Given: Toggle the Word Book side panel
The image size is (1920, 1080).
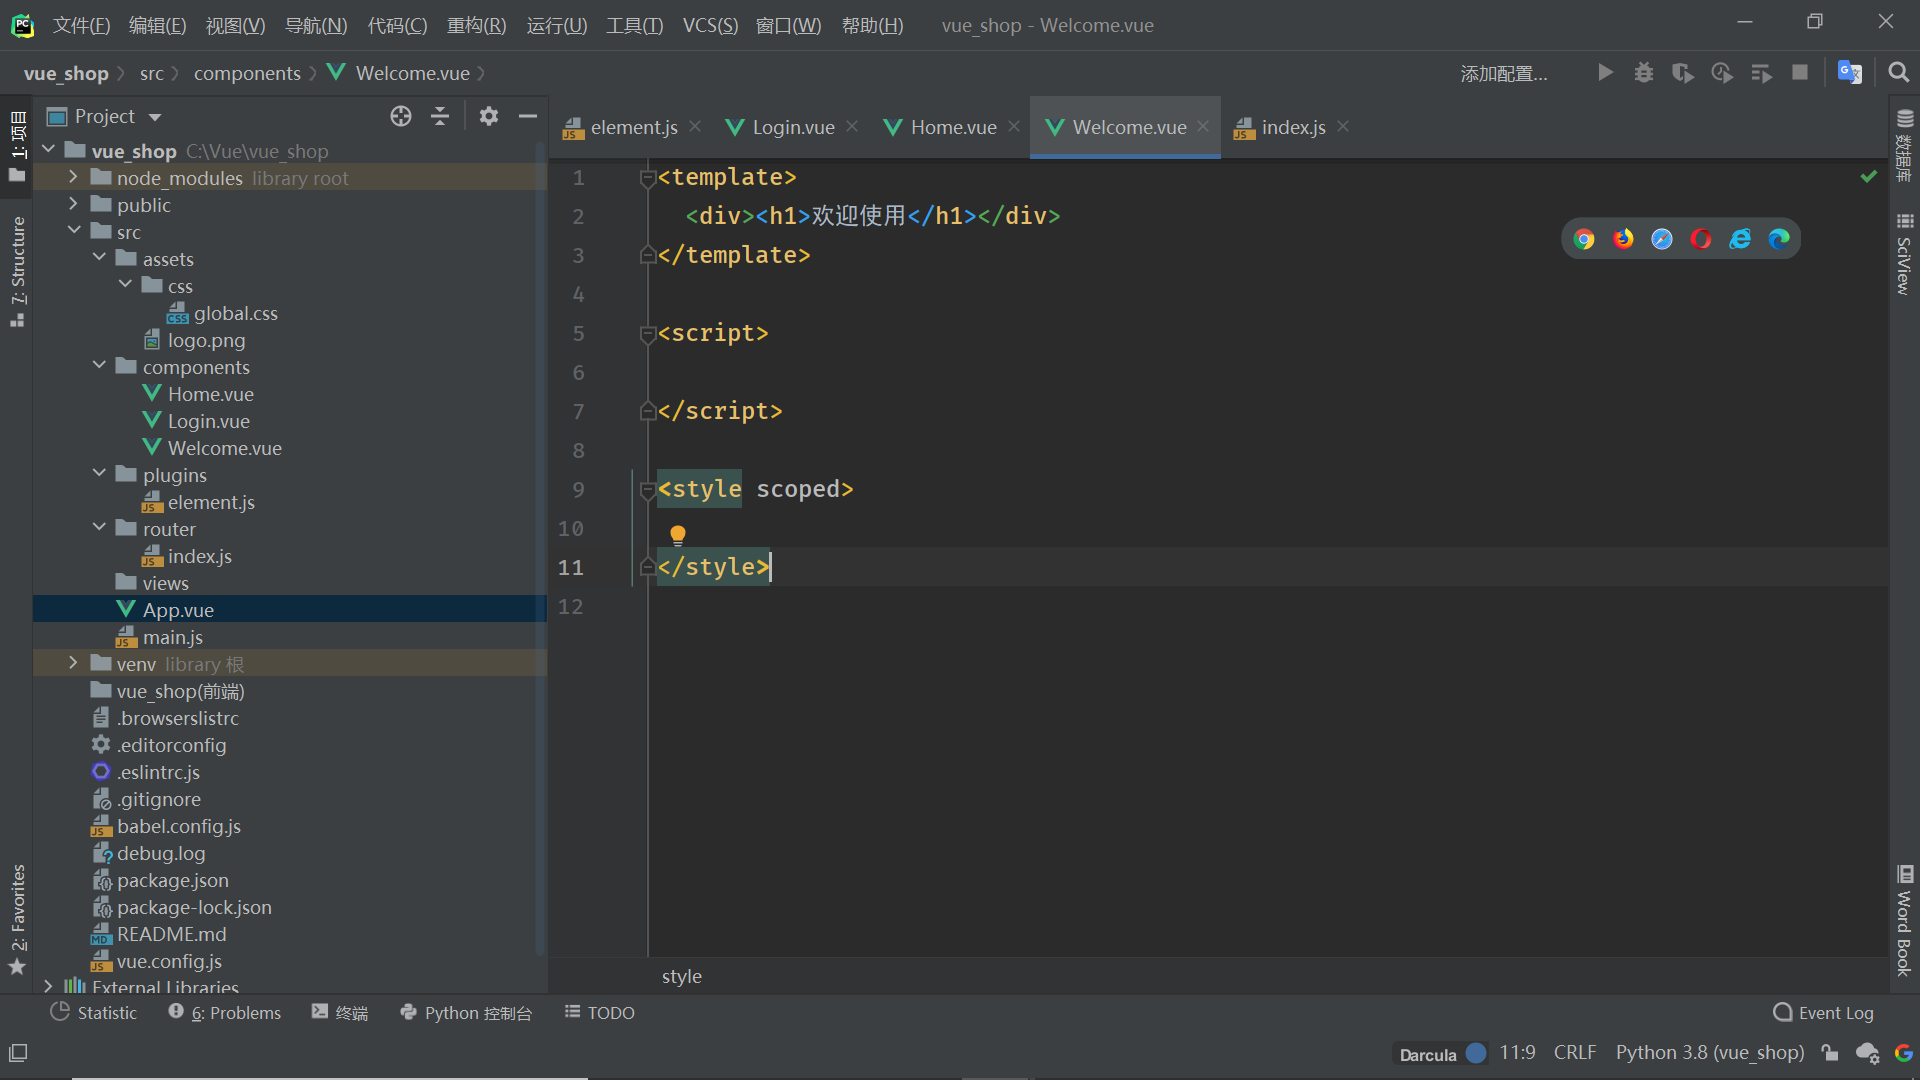Looking at the screenshot, I should 1904,920.
